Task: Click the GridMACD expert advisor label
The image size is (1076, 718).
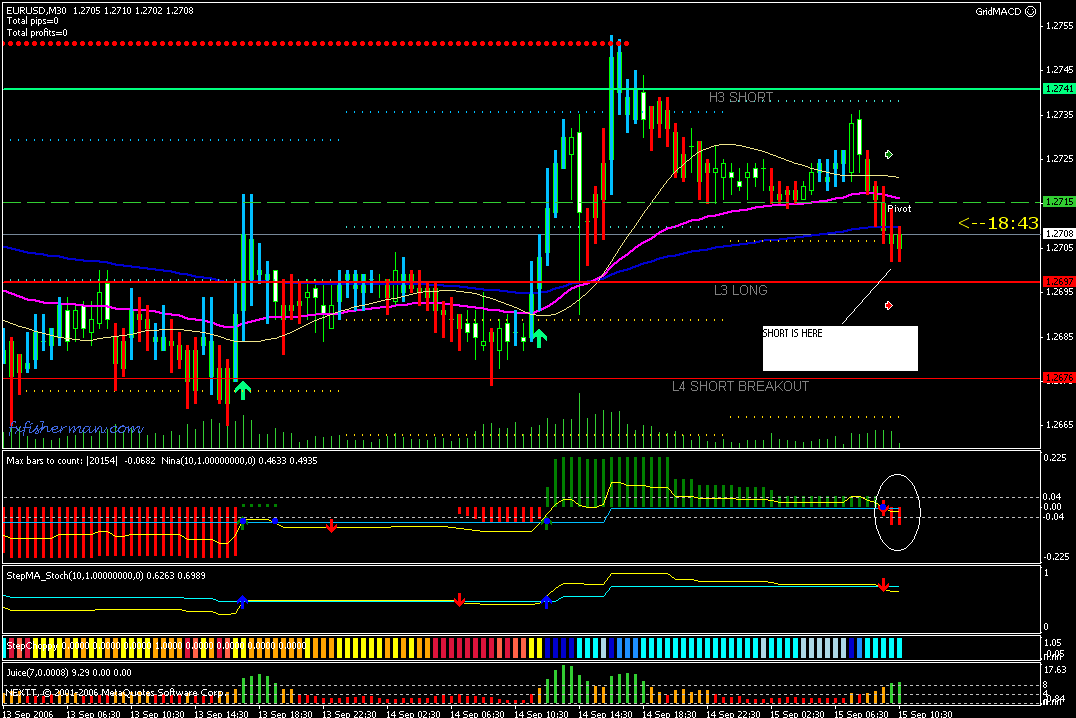Action: point(998,11)
